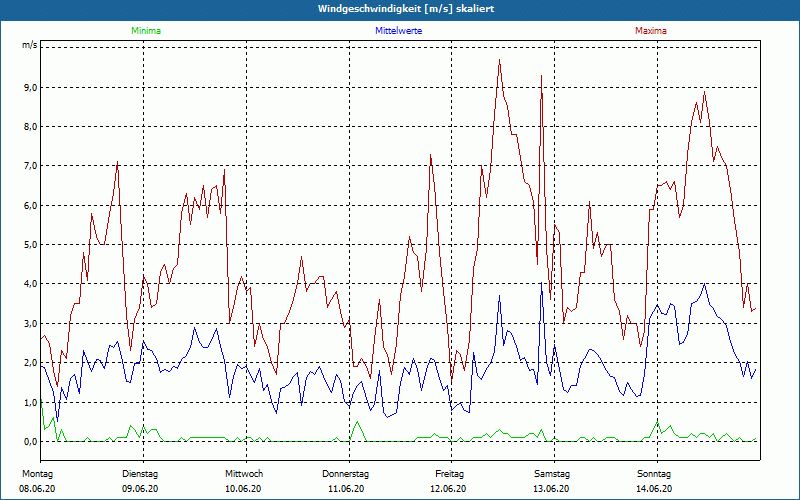Click the chart title 'Windgeschwindigkeit [m/s] skaliert'

point(406,9)
